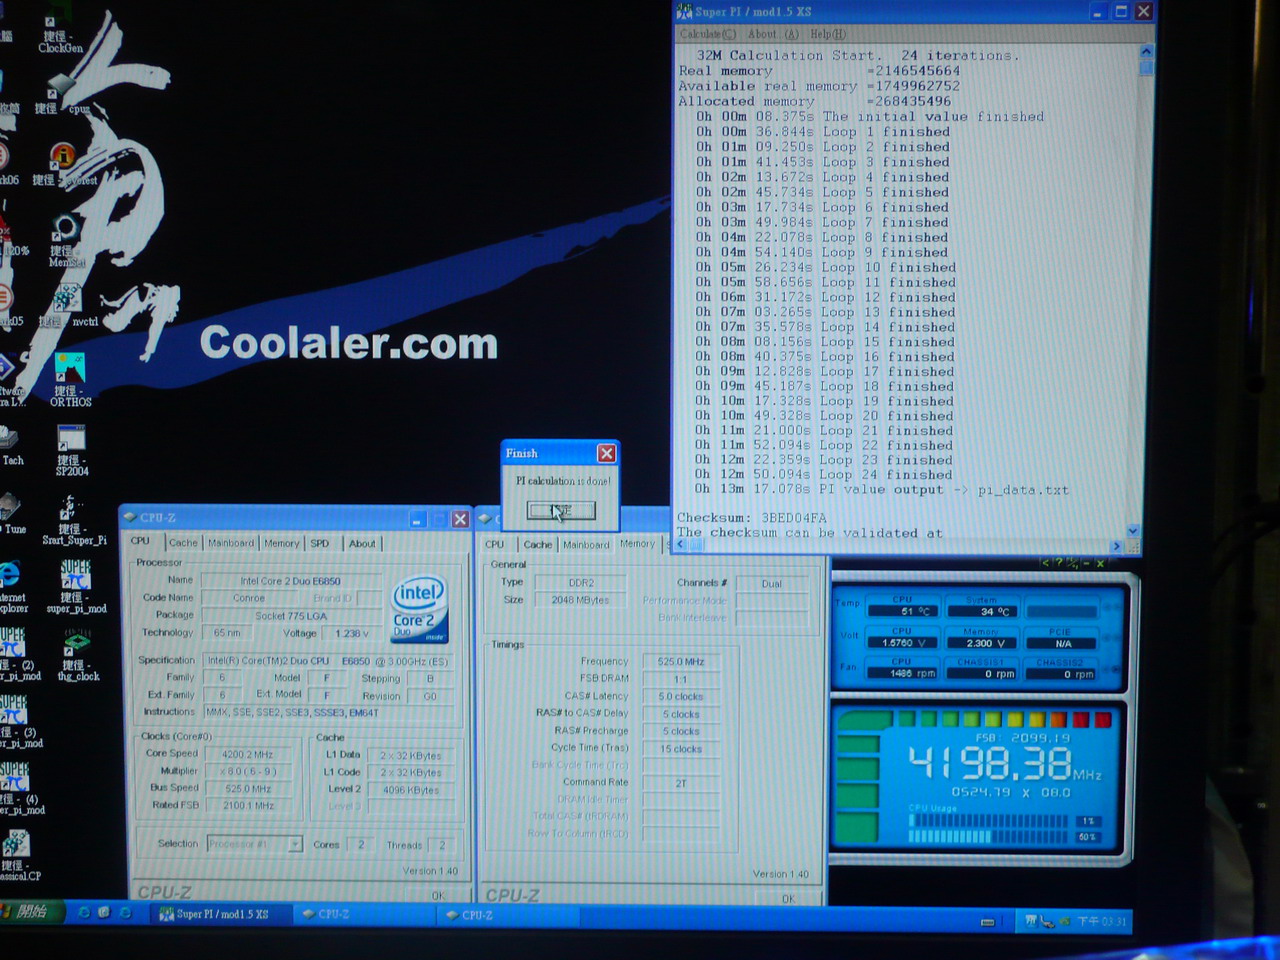This screenshot has height=960, width=1280.
Task: Switch to the SPD tab in left CPU-Z window
Action: point(320,543)
